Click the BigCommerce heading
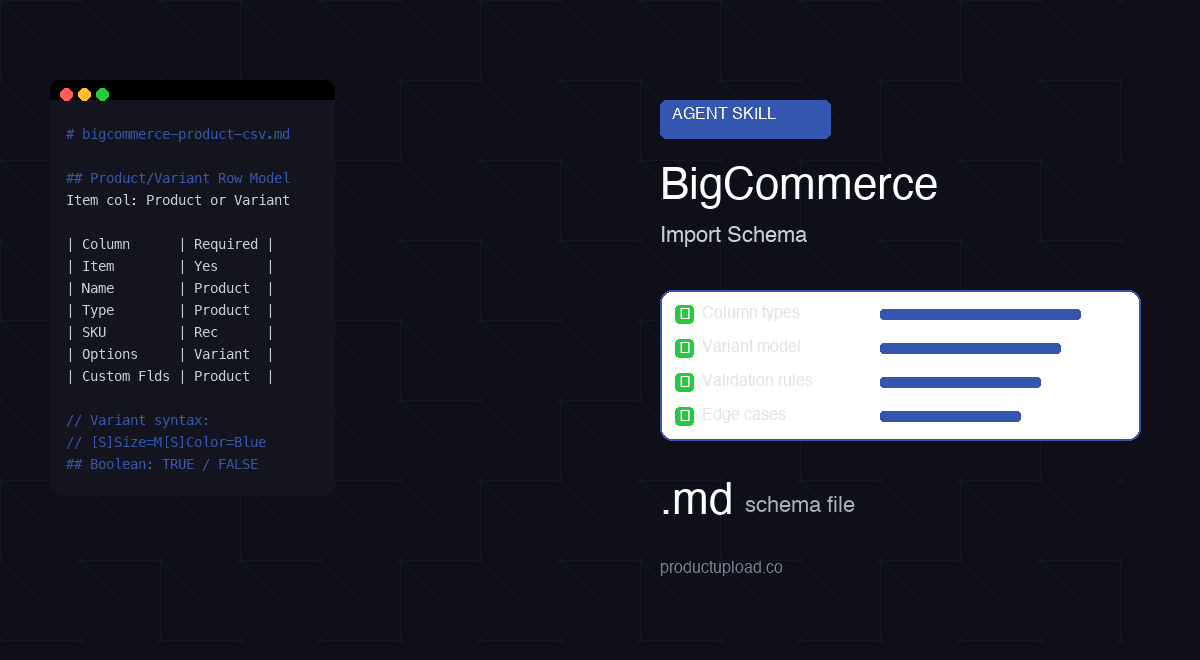The height and width of the screenshot is (660, 1200). (x=798, y=185)
